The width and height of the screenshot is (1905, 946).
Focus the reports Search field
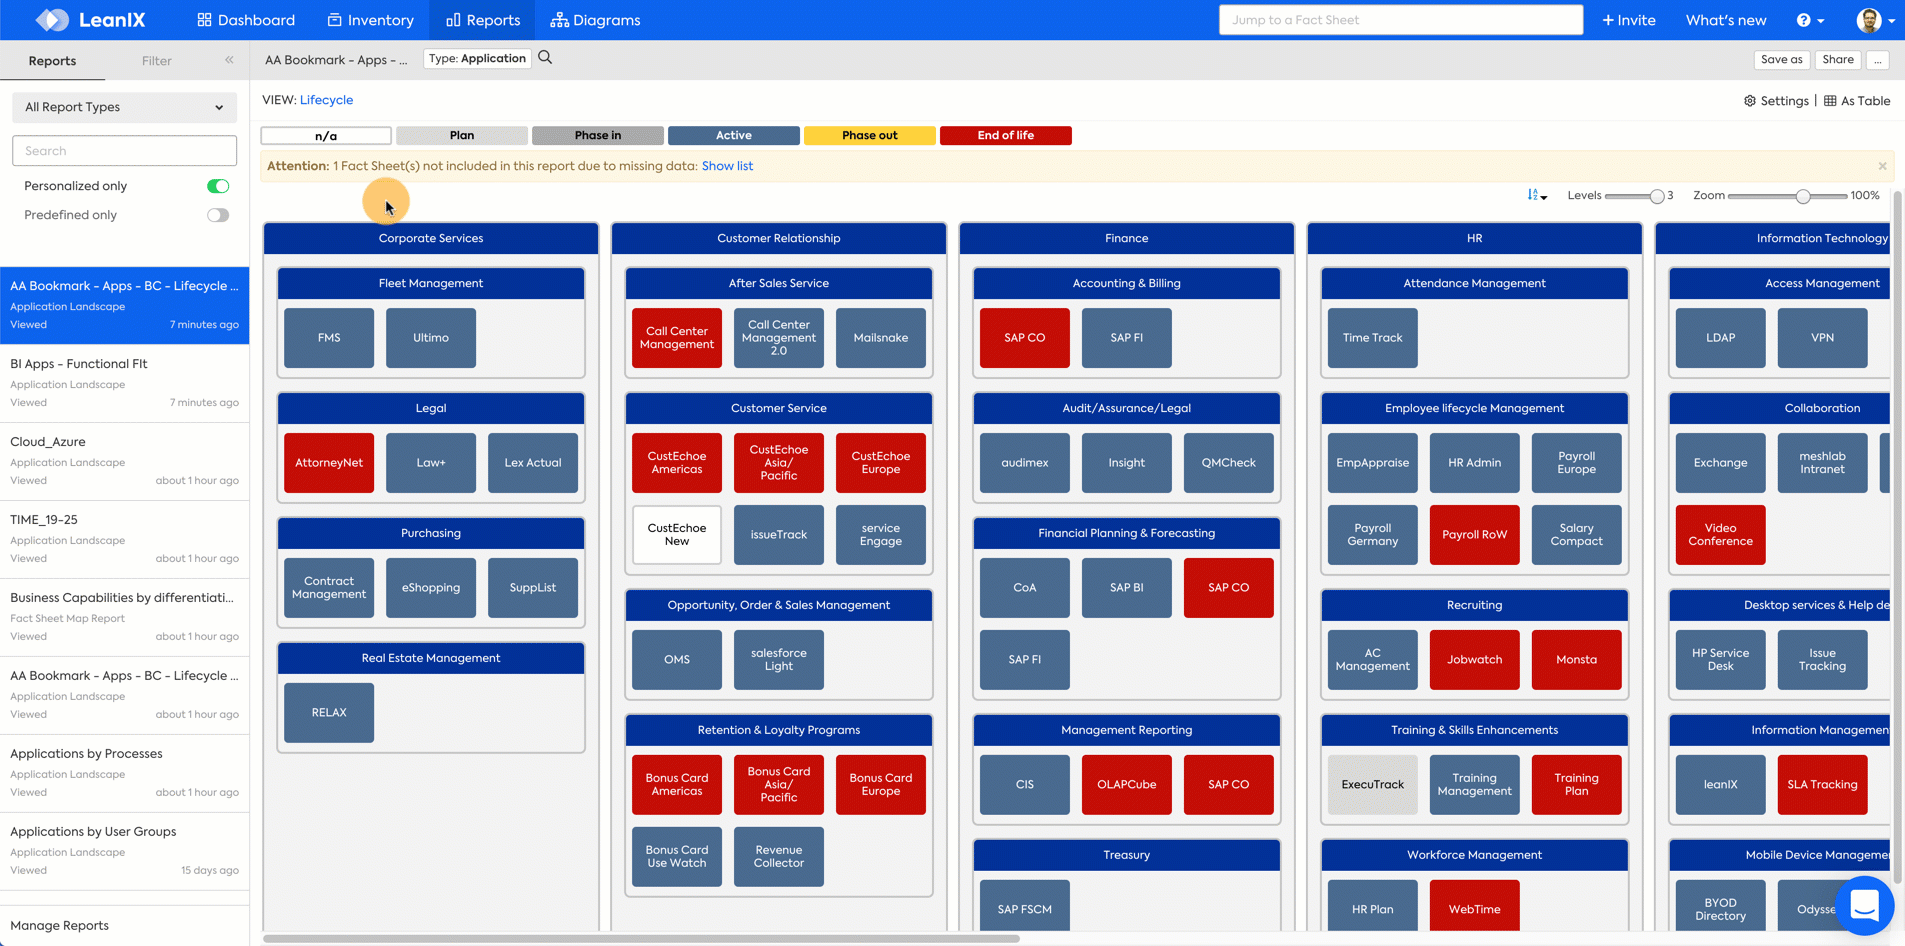[124, 151]
